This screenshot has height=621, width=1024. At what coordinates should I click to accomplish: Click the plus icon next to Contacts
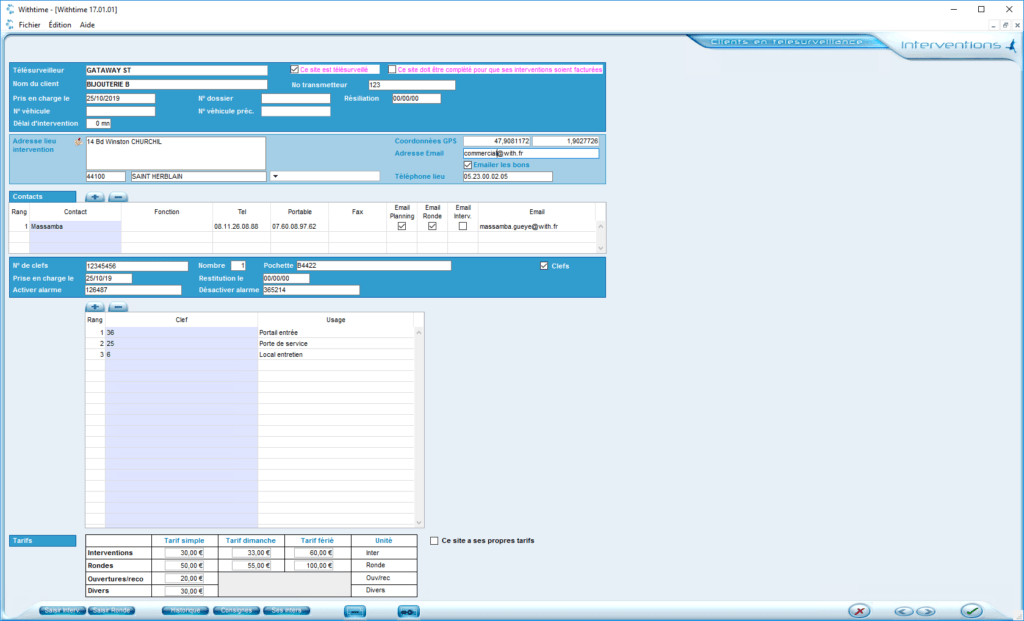(x=95, y=197)
